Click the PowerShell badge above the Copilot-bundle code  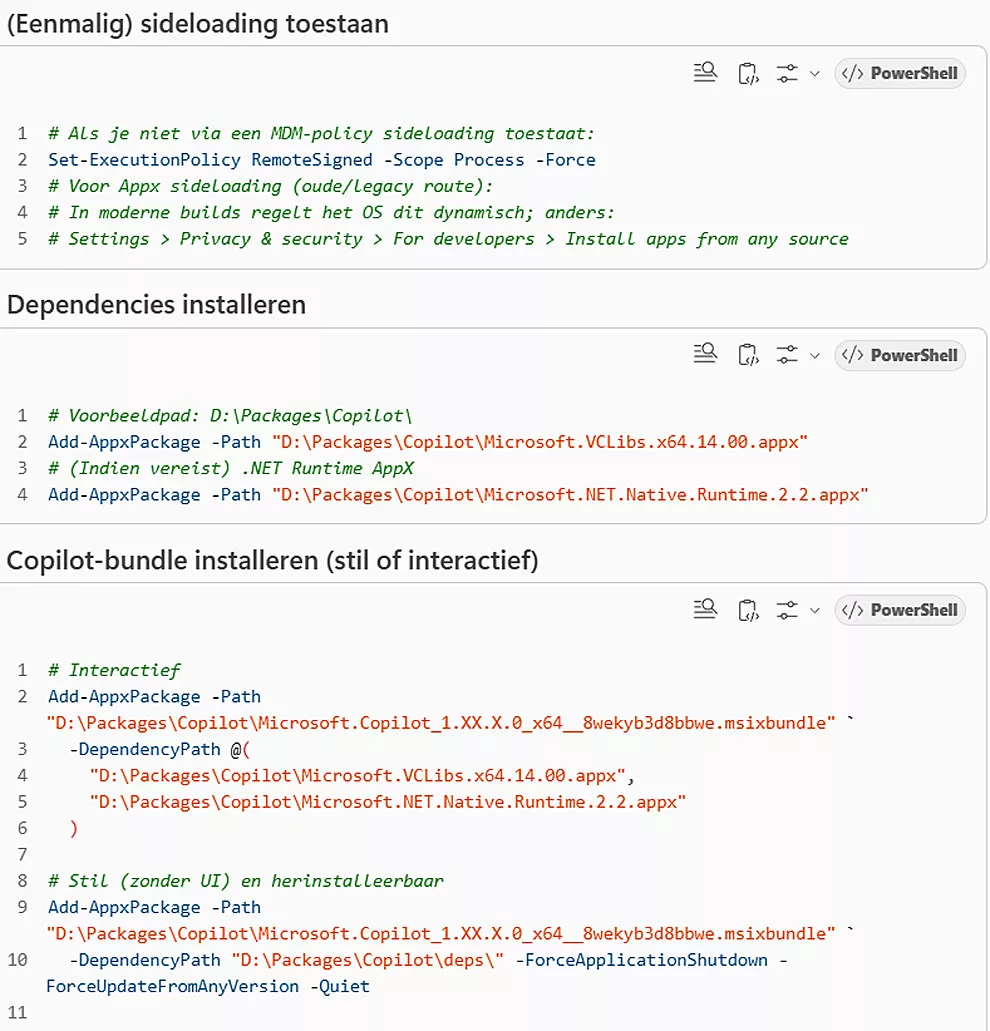pyautogui.click(x=899, y=610)
